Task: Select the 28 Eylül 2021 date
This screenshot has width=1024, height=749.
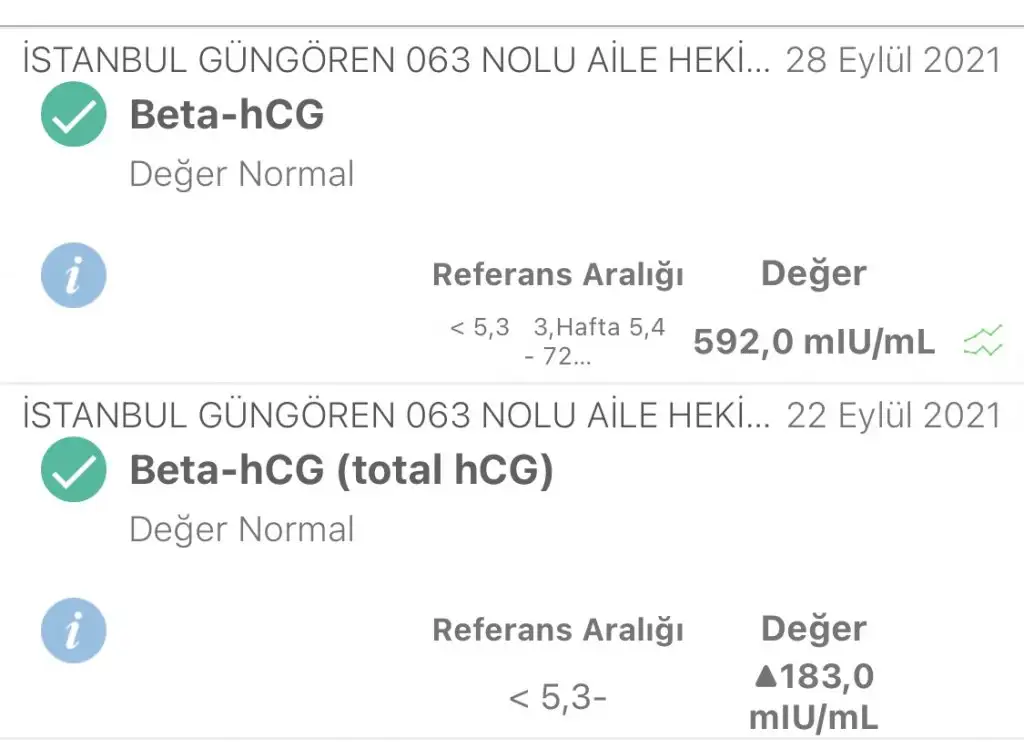Action: click(893, 60)
